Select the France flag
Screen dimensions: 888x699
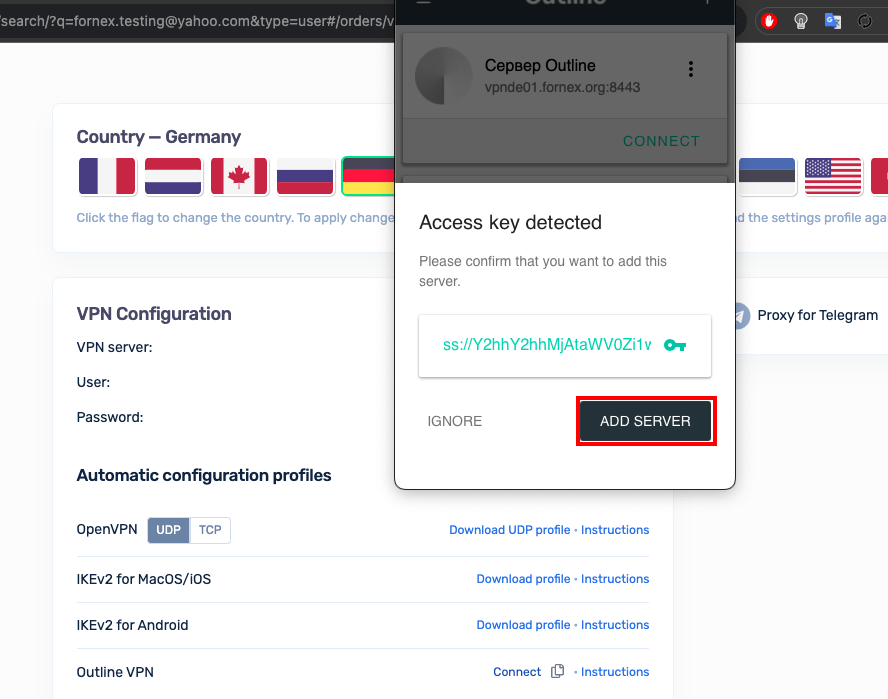click(107, 176)
